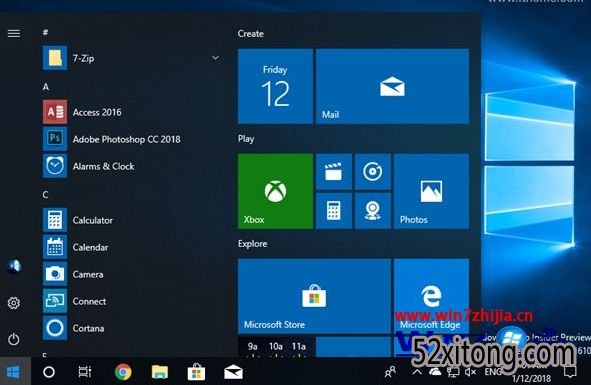Open the Mail tile
The height and width of the screenshot is (385, 591).
click(x=392, y=86)
